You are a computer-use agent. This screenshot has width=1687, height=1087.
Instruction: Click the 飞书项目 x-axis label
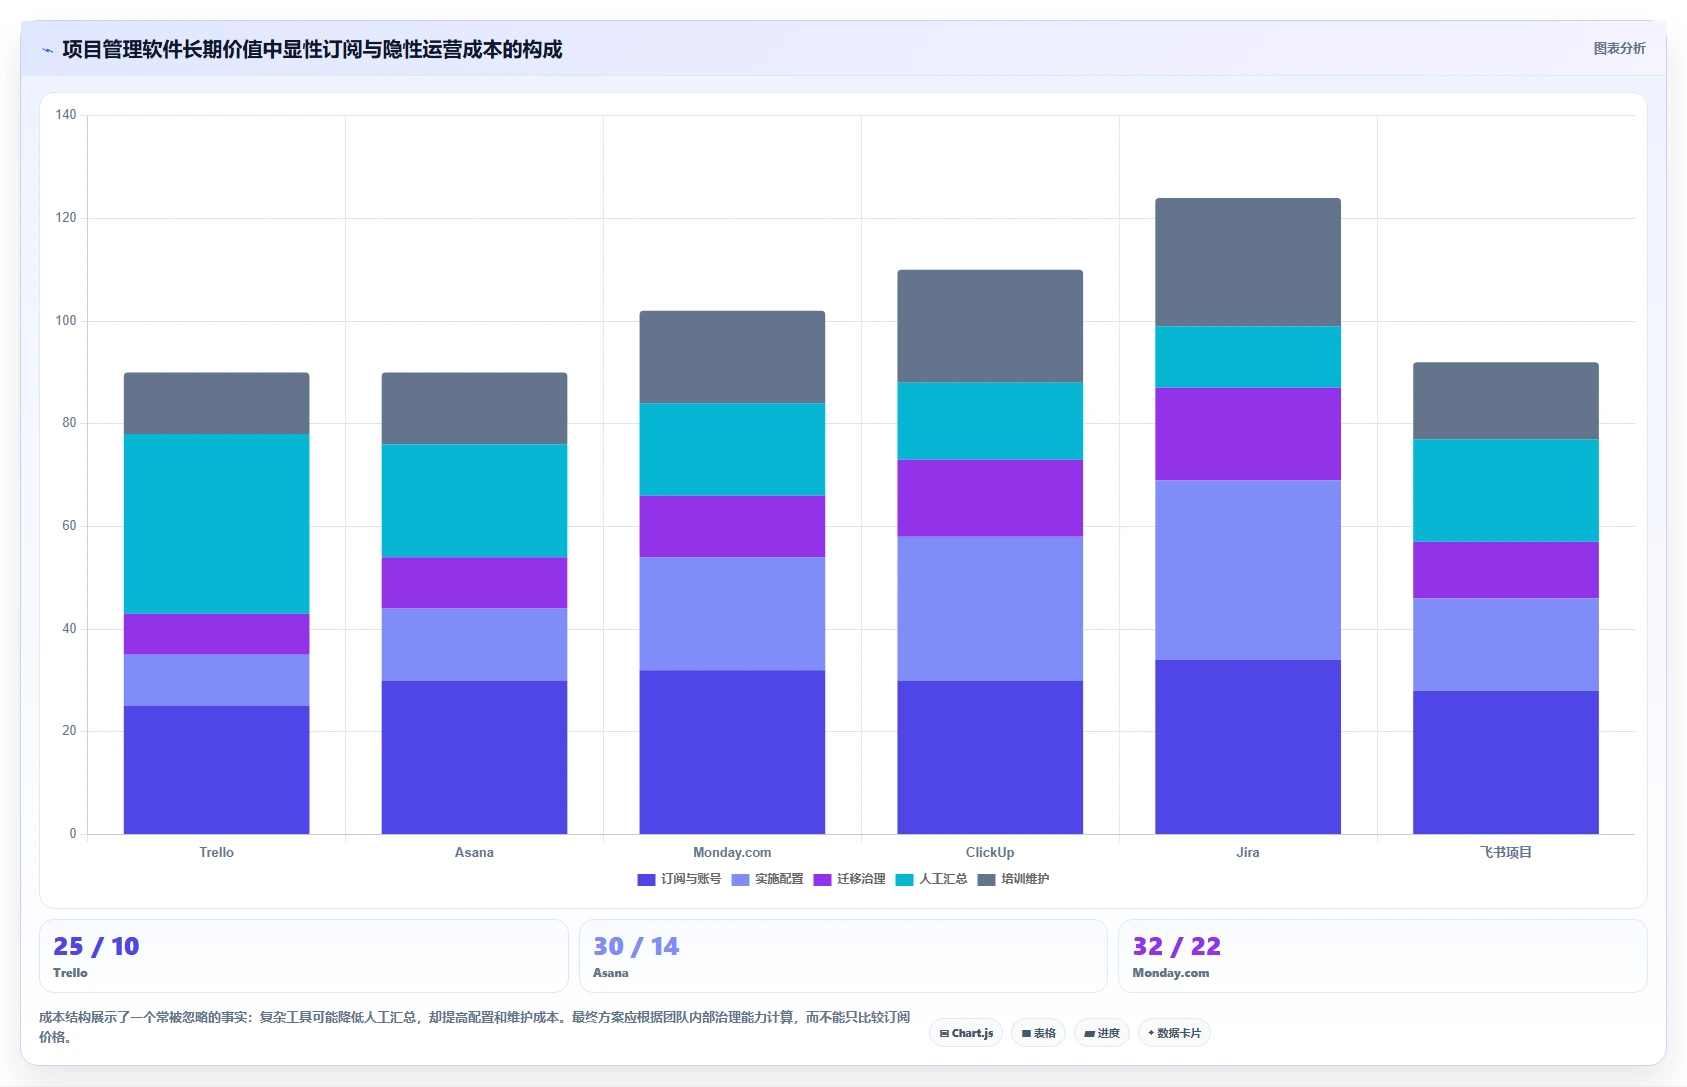pos(1506,853)
